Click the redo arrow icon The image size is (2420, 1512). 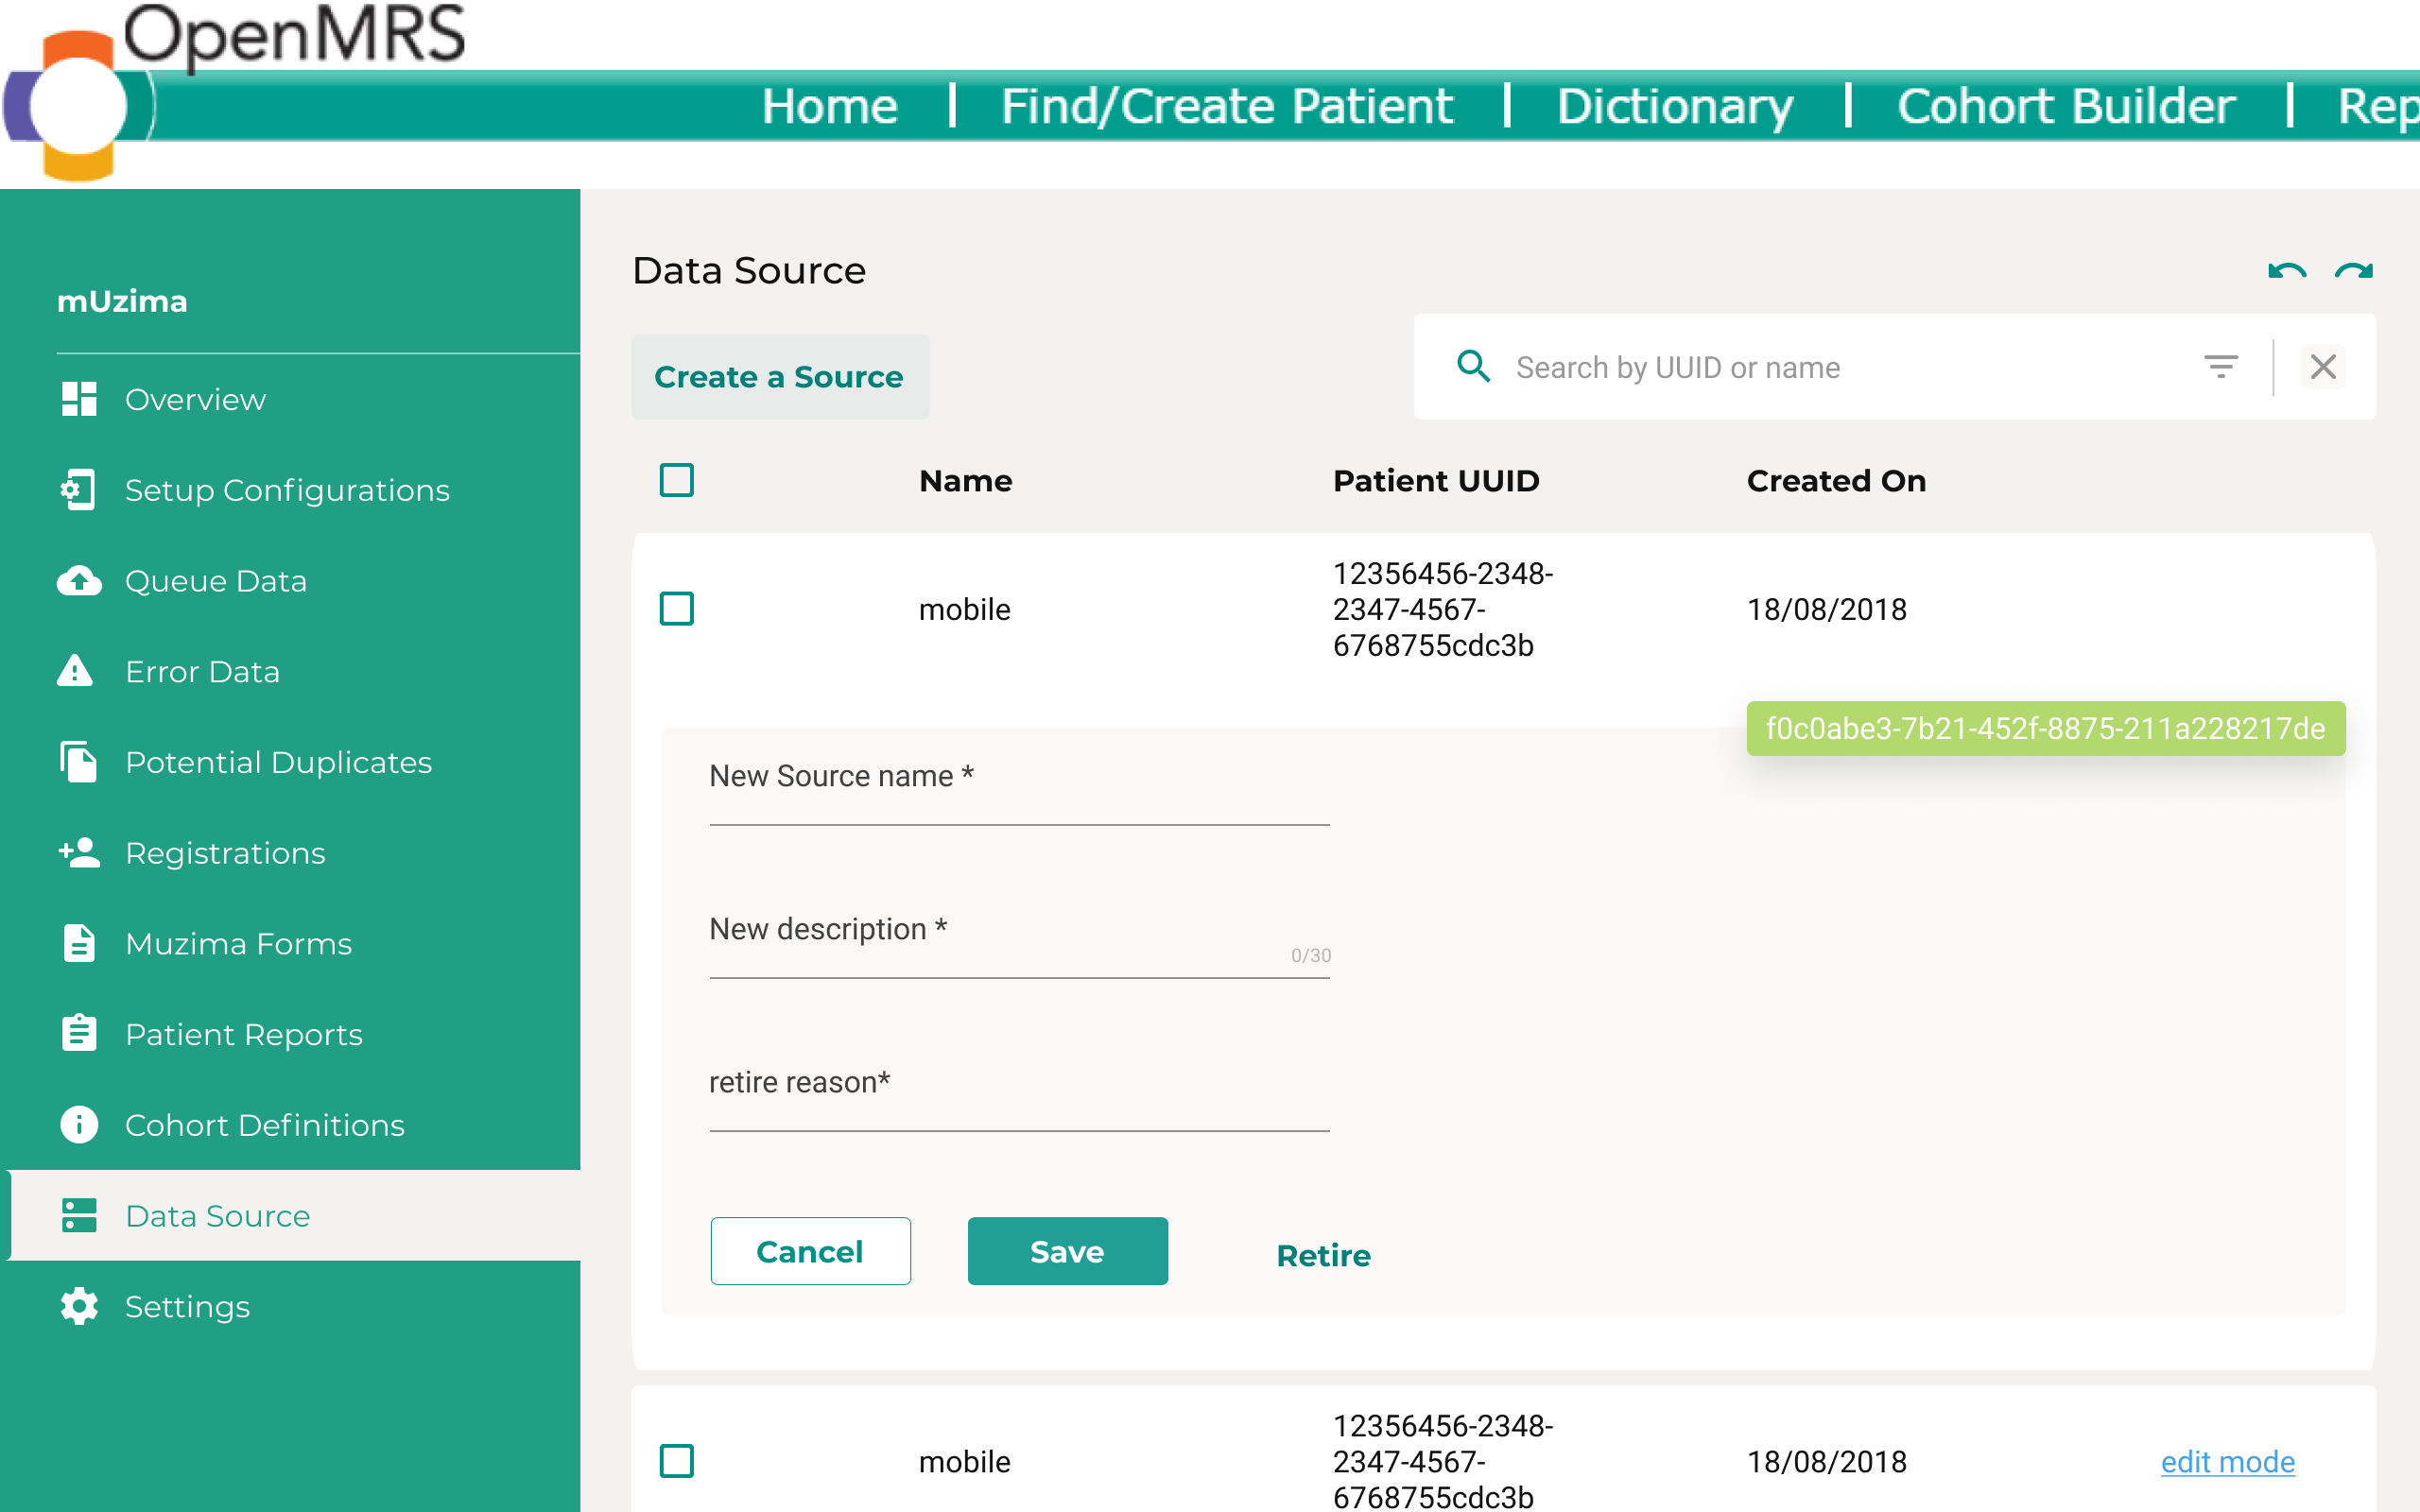click(2353, 271)
